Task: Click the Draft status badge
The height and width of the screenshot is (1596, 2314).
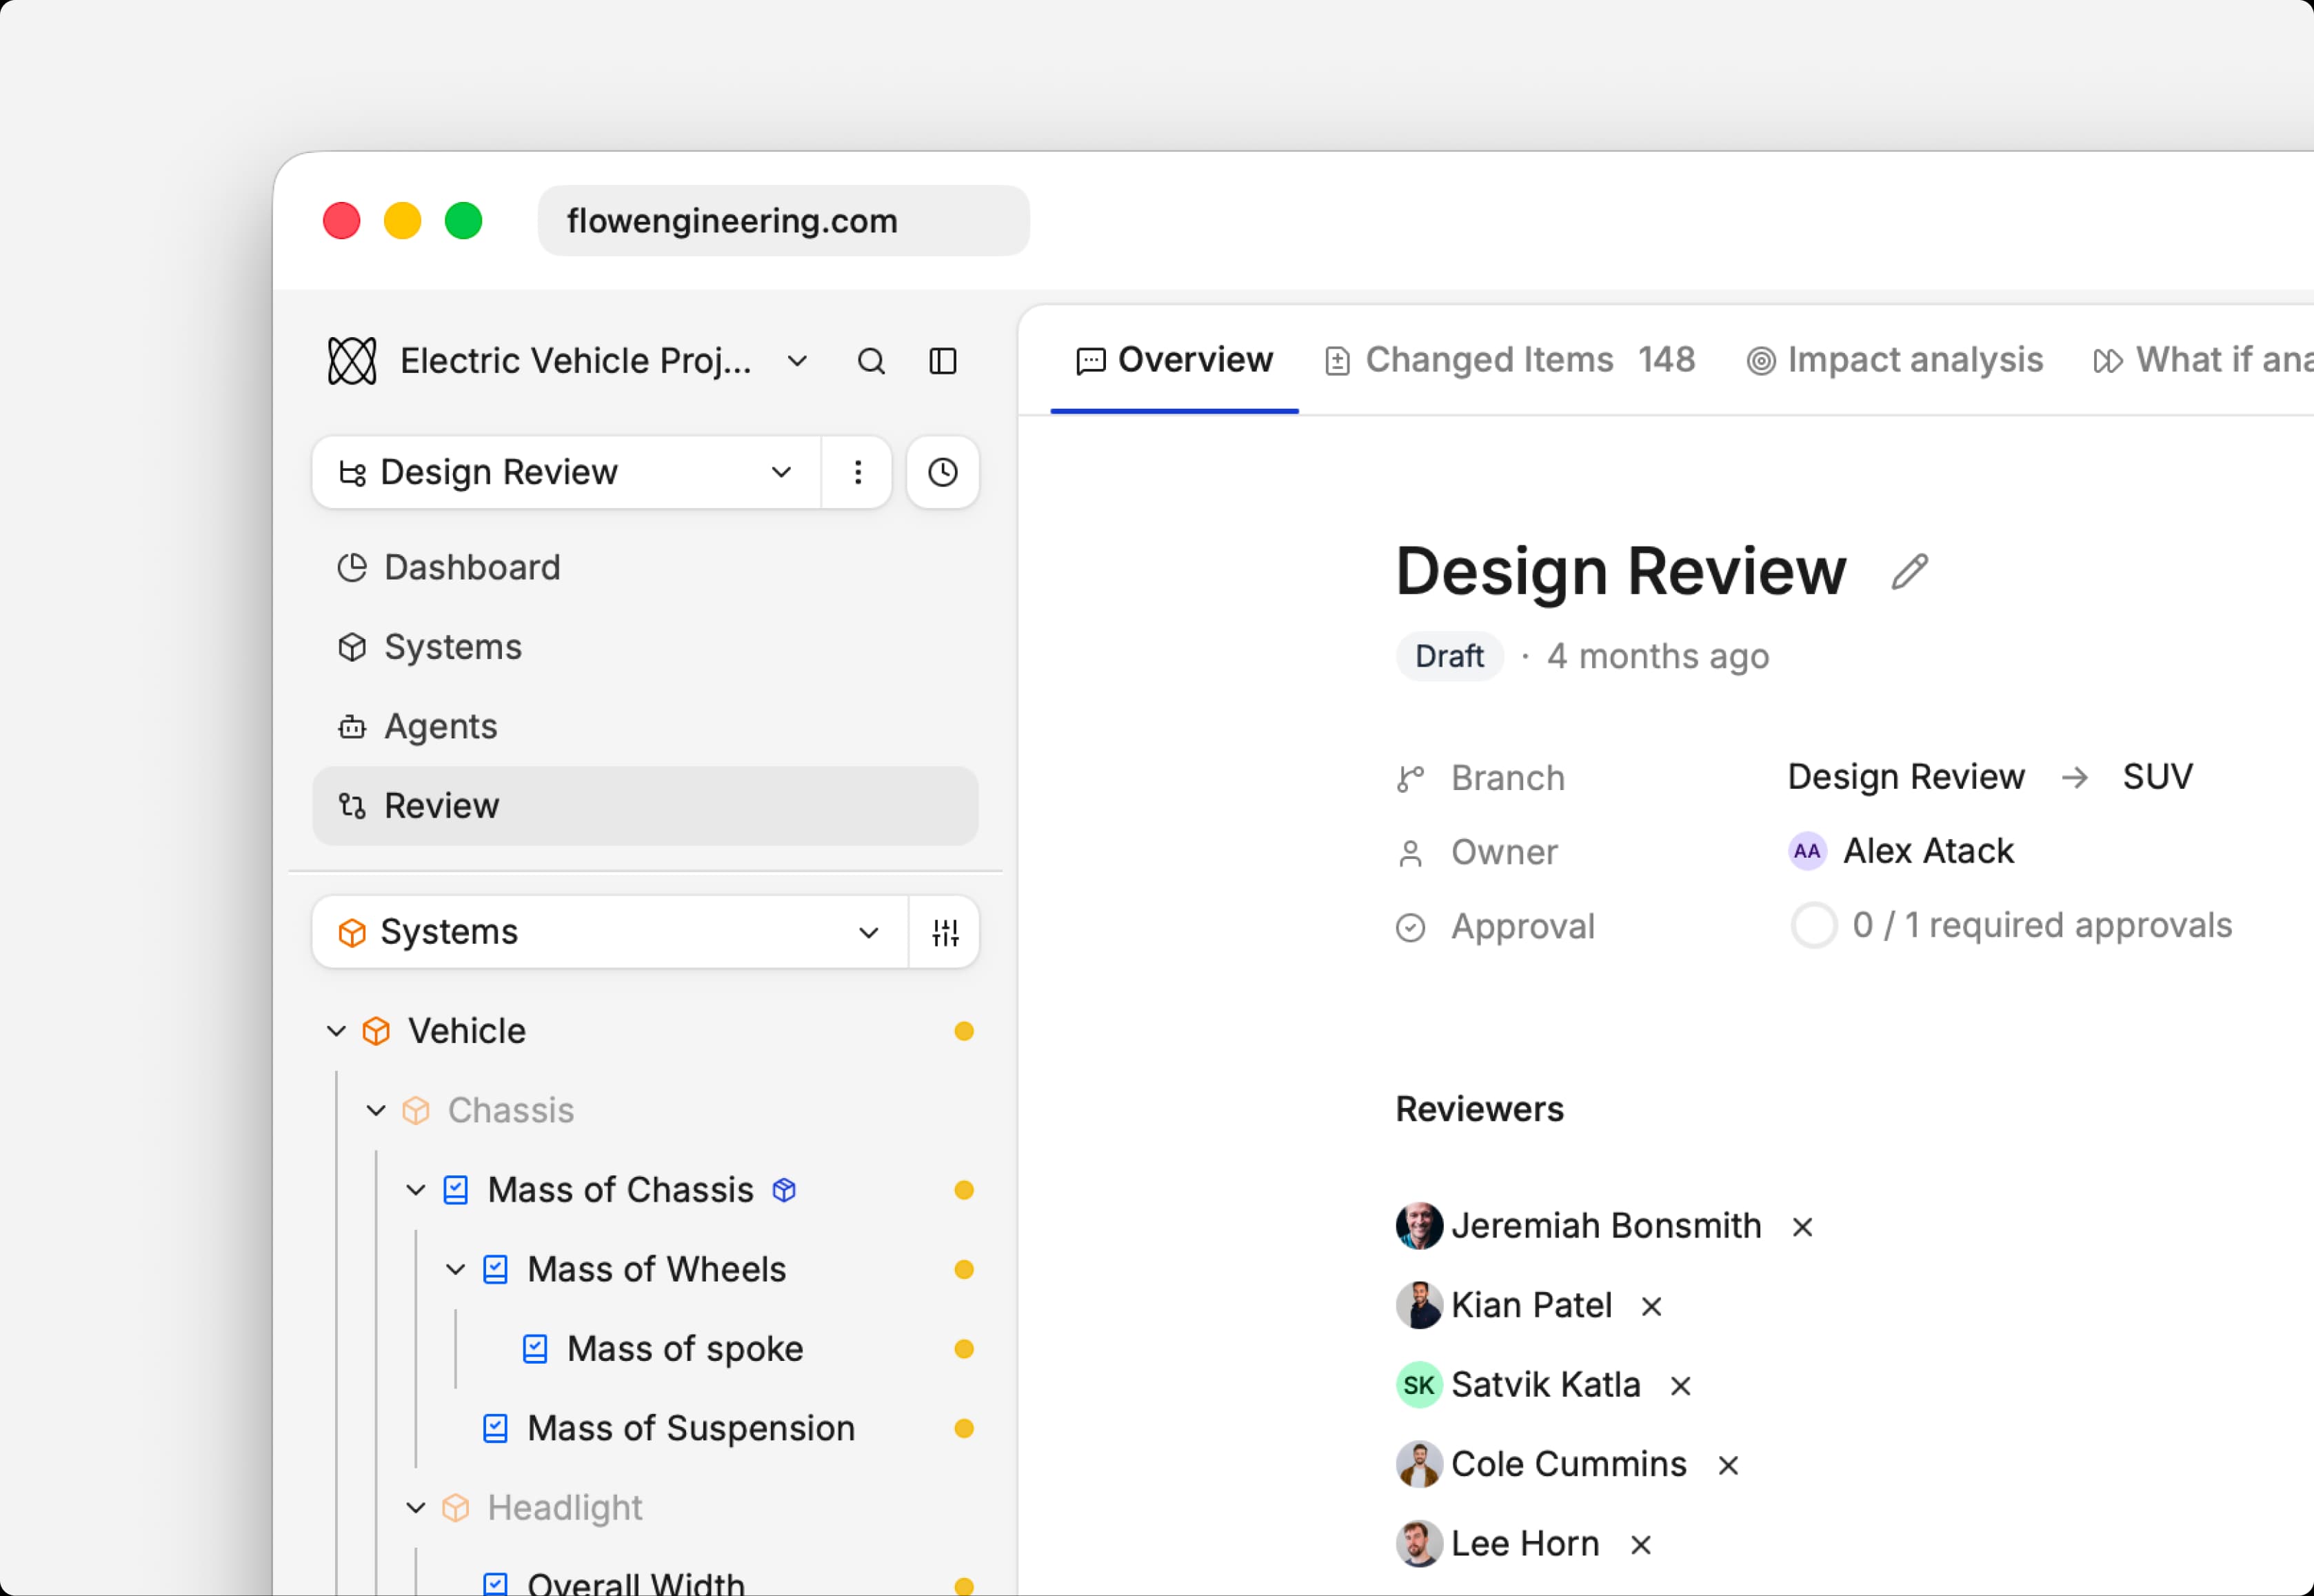Action: [x=1449, y=657]
